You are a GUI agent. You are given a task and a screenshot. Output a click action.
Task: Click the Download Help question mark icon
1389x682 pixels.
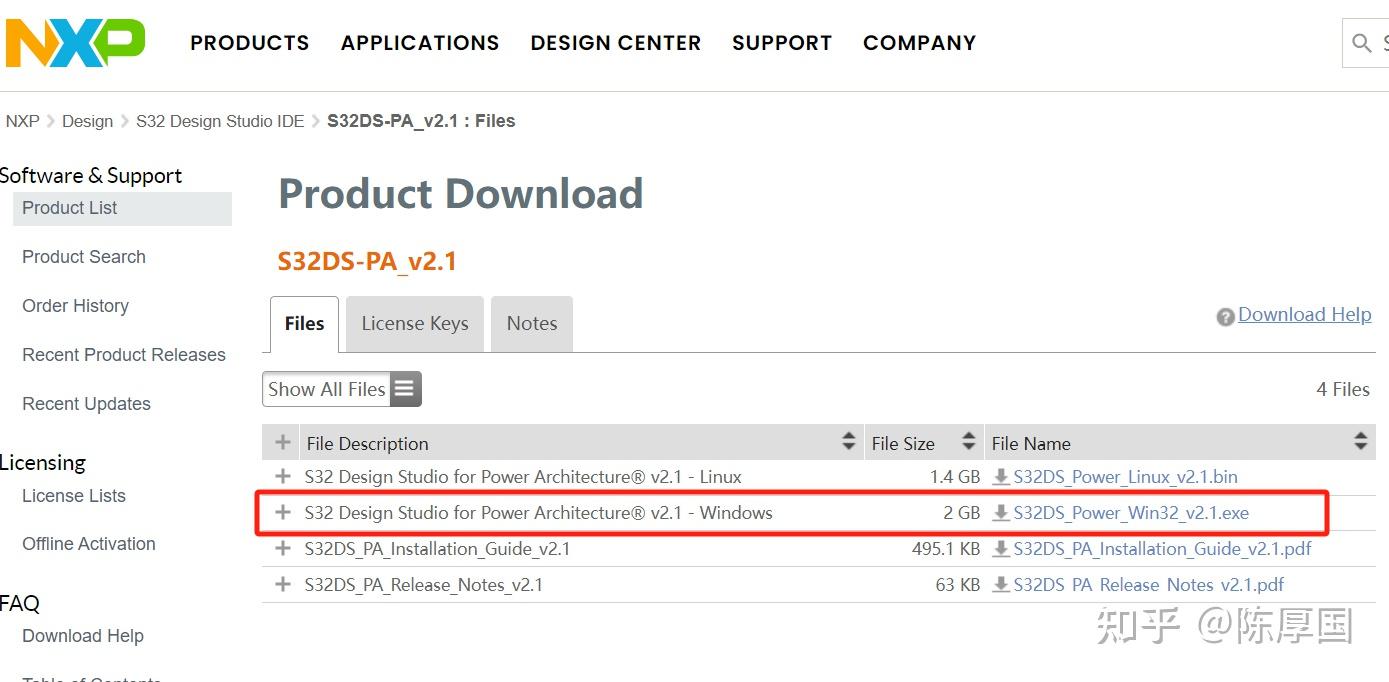click(1225, 317)
